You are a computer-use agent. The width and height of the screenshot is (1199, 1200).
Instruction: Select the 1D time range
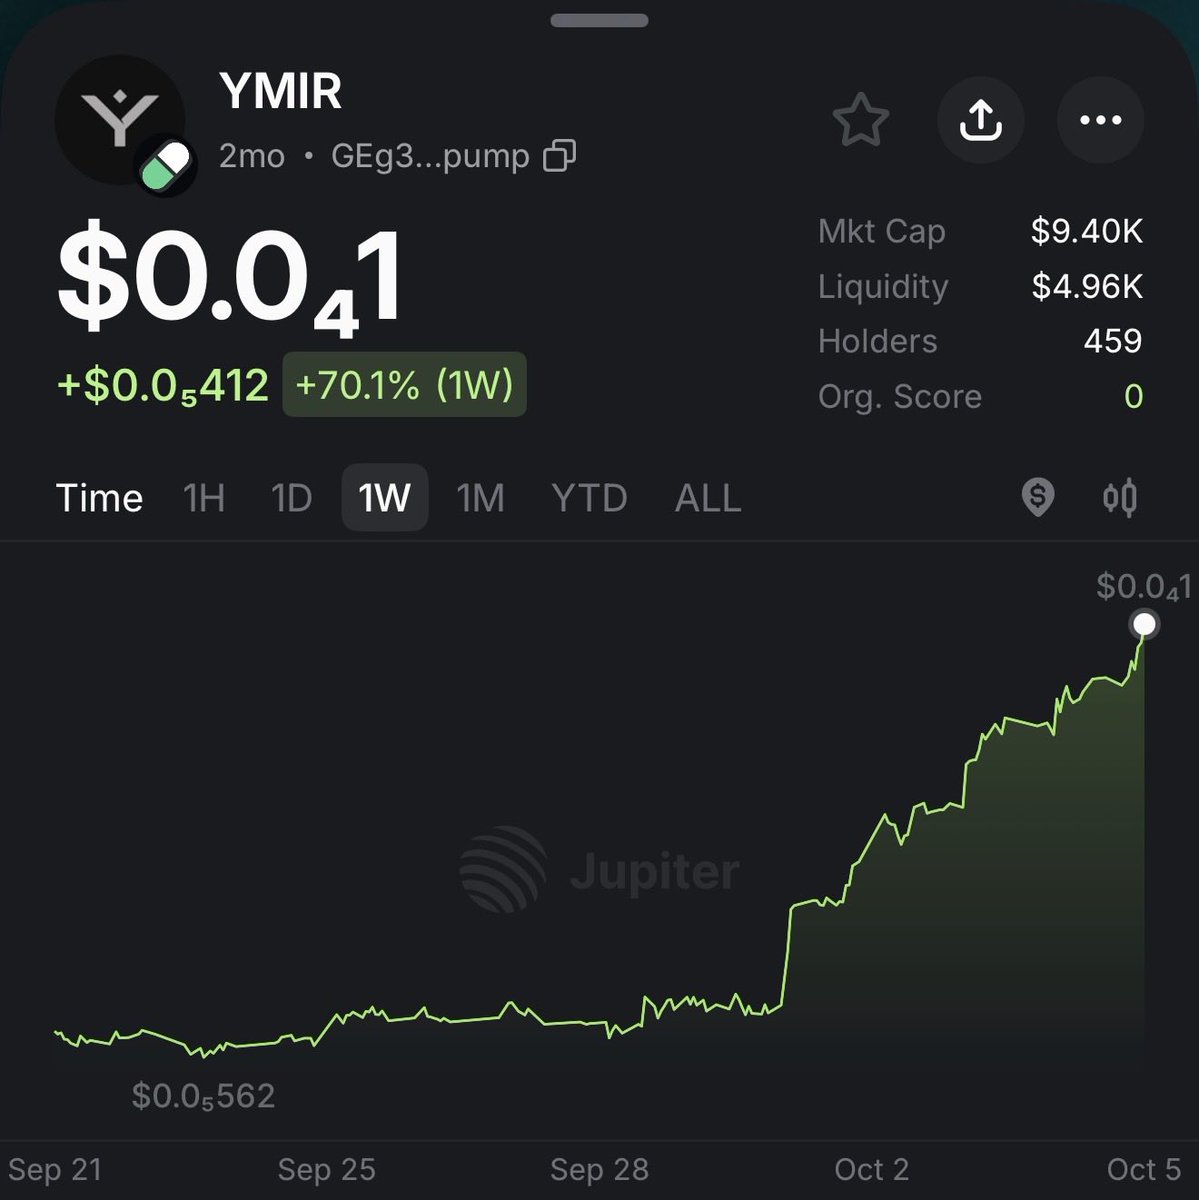click(292, 498)
